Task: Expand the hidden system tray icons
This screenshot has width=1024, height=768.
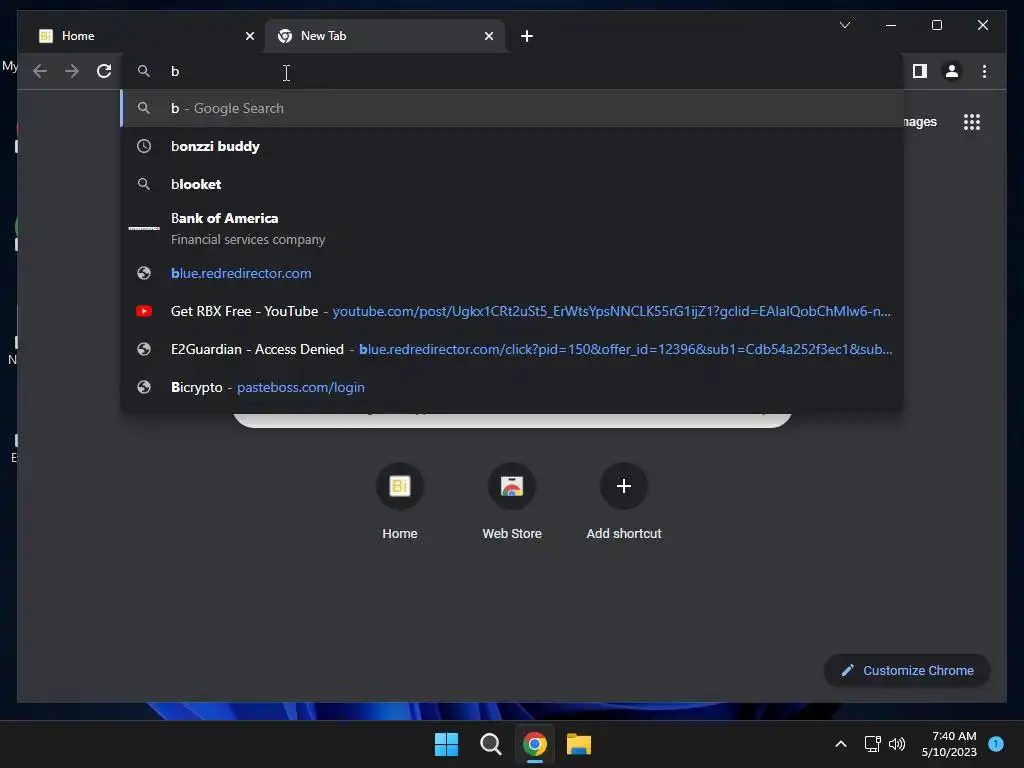Action: 841,744
